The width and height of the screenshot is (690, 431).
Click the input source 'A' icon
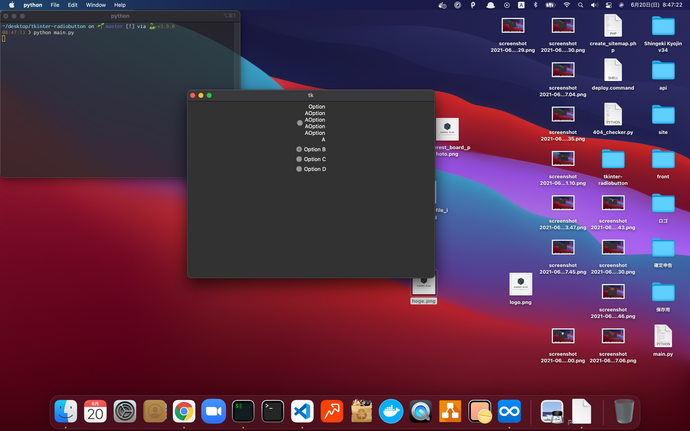click(x=521, y=5)
